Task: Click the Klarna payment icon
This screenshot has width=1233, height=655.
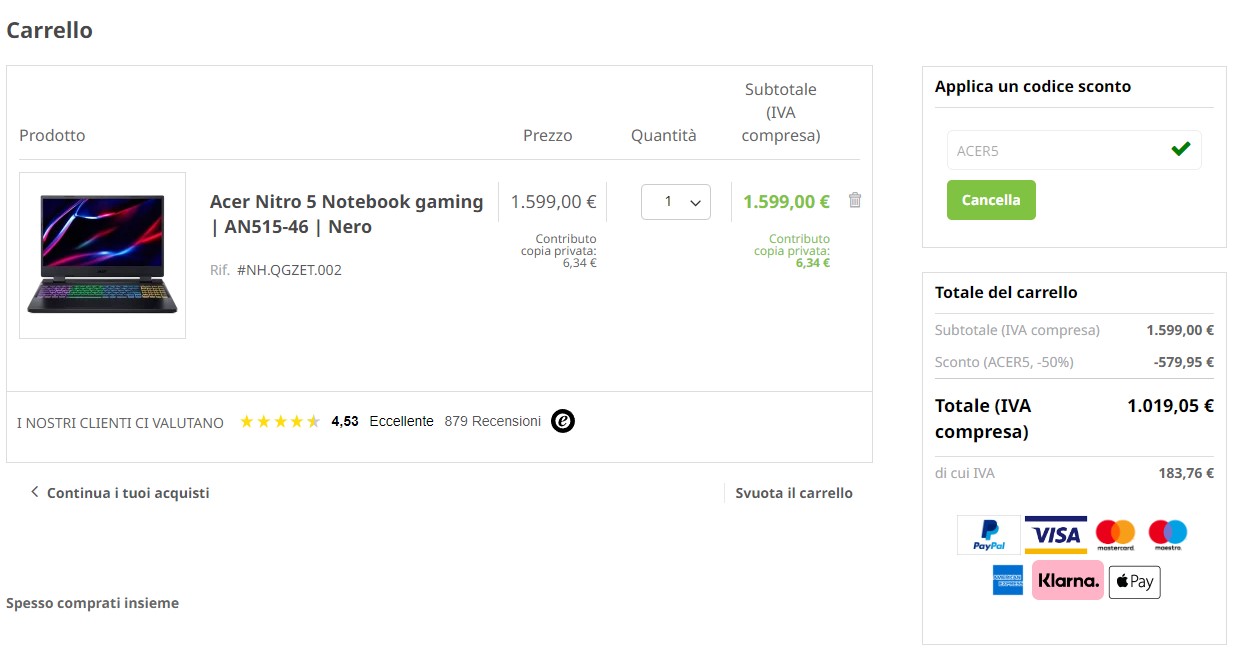Action: 1067,580
